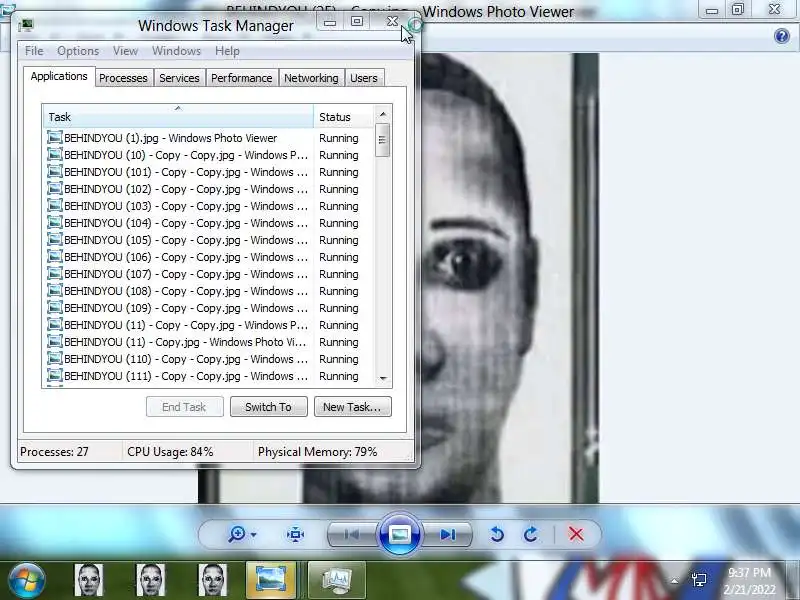800x600 pixels.
Task: Select the third face thumbnail in the taskbar
Action: (x=213, y=580)
